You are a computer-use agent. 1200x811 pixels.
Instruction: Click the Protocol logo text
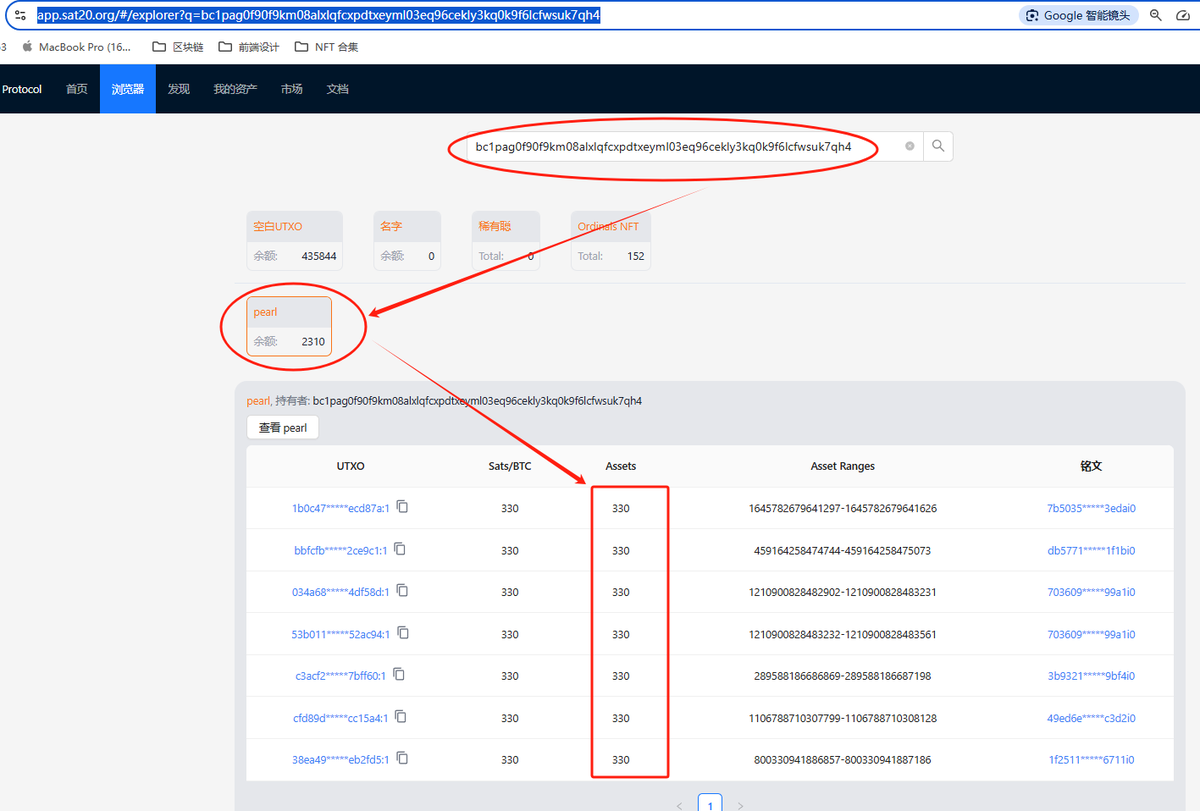tap(22, 89)
